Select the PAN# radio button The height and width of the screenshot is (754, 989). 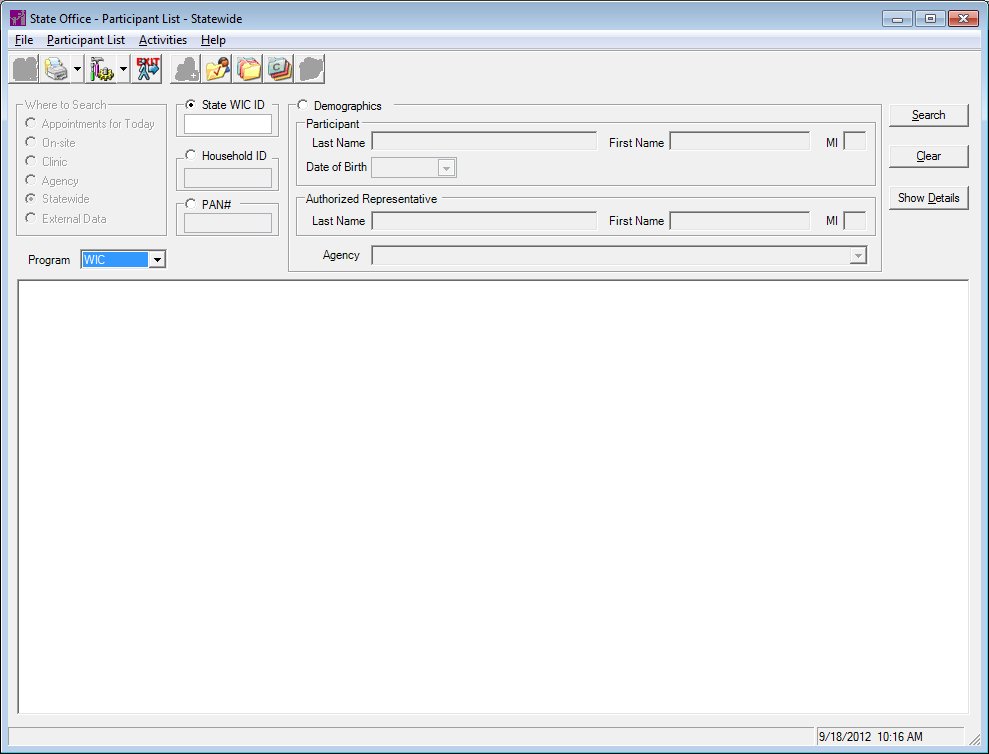191,204
